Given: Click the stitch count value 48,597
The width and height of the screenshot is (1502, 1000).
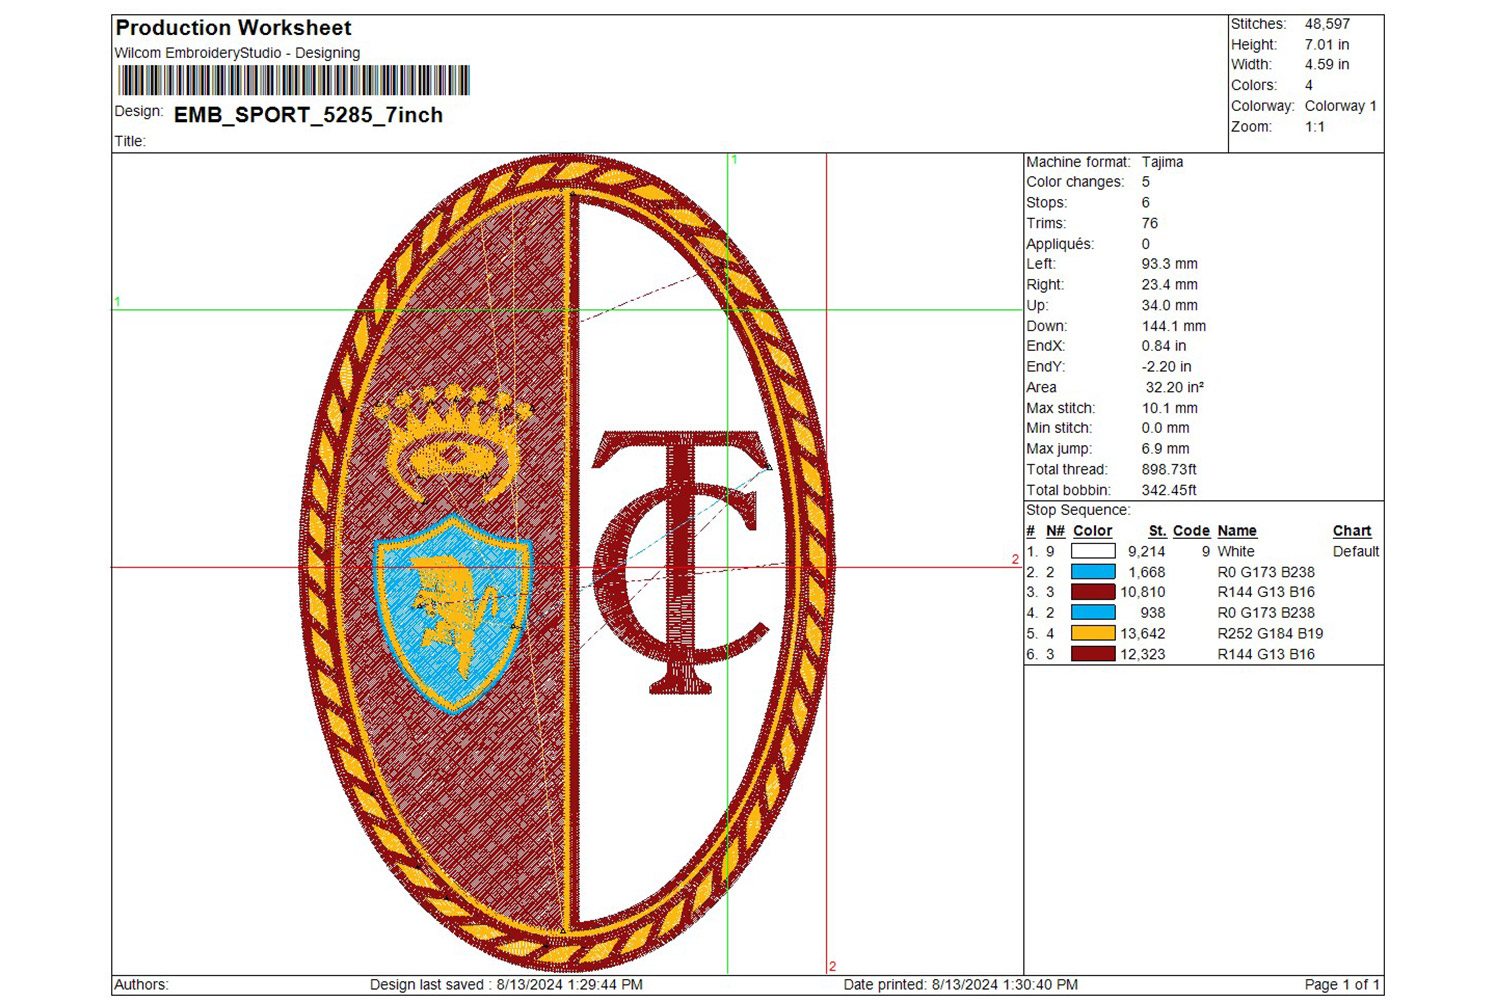Looking at the screenshot, I should [x=1327, y=24].
